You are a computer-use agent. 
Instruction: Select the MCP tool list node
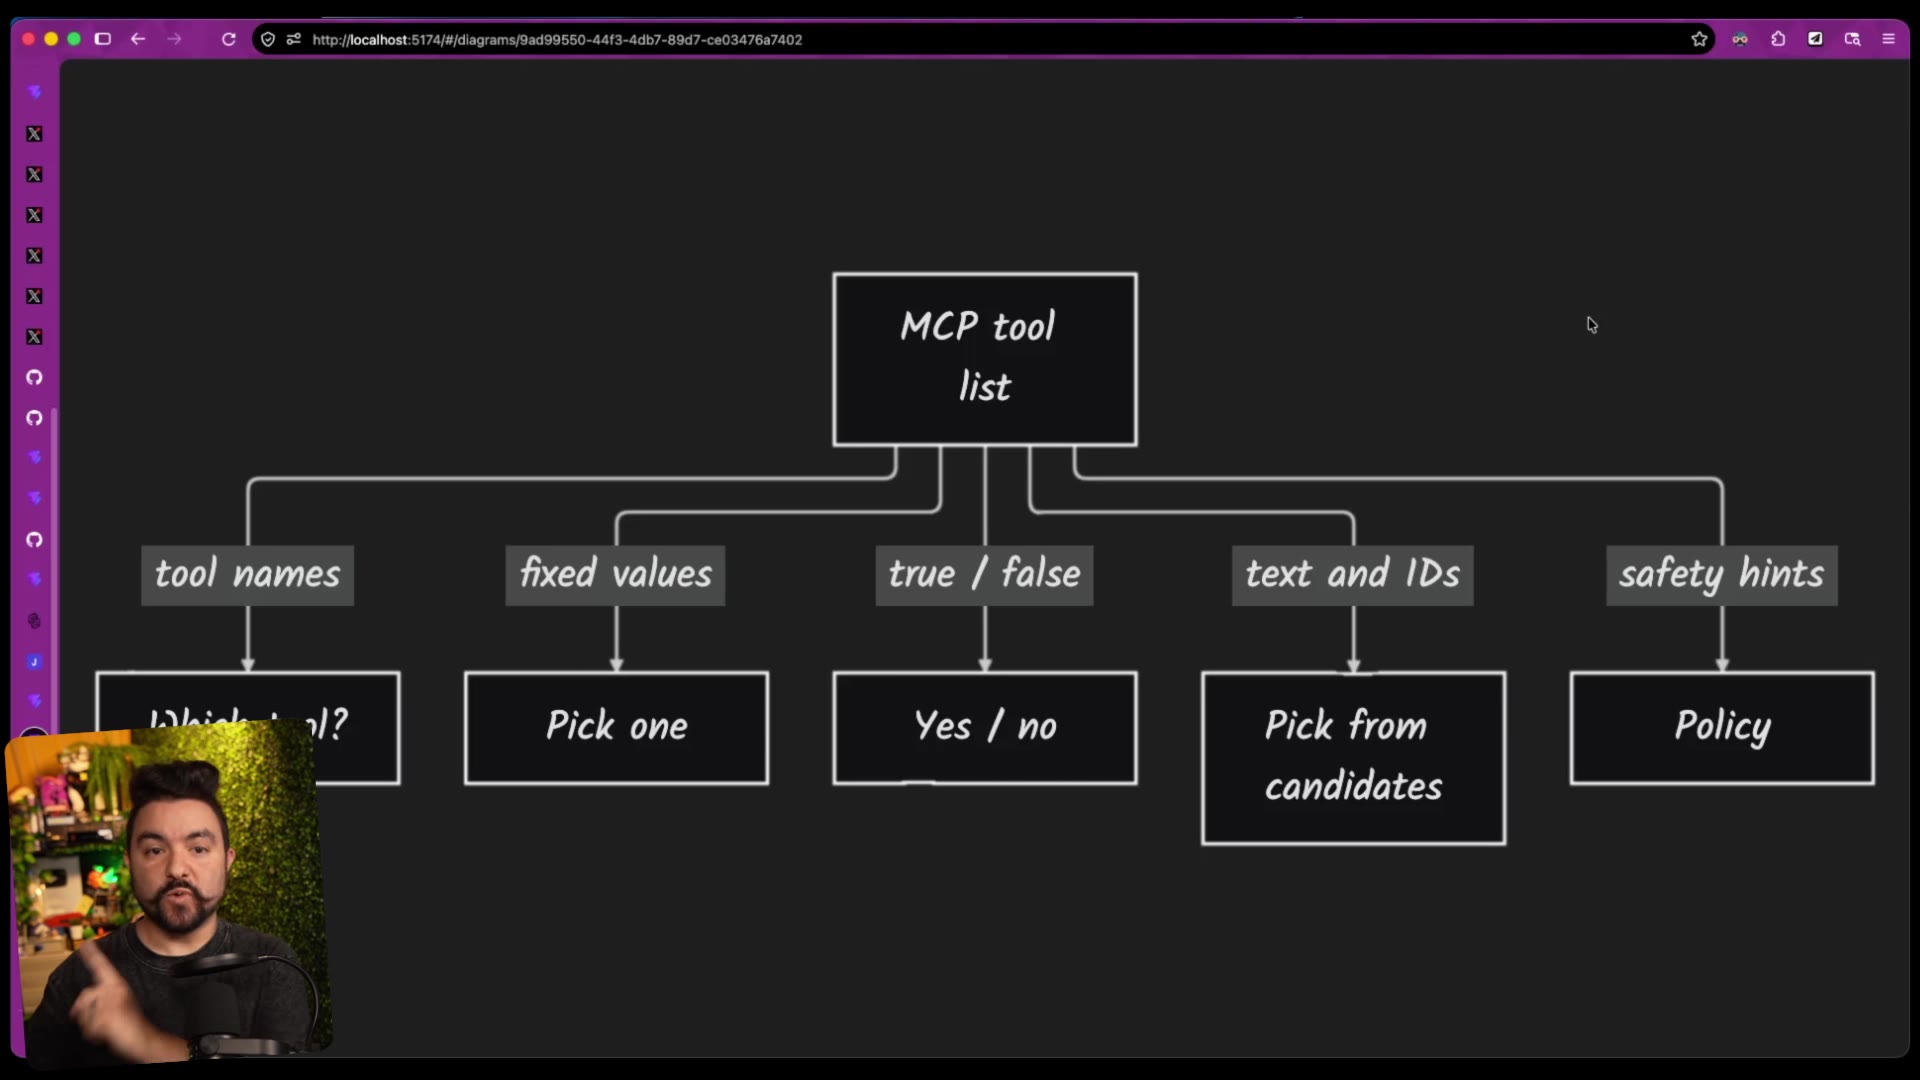(985, 359)
